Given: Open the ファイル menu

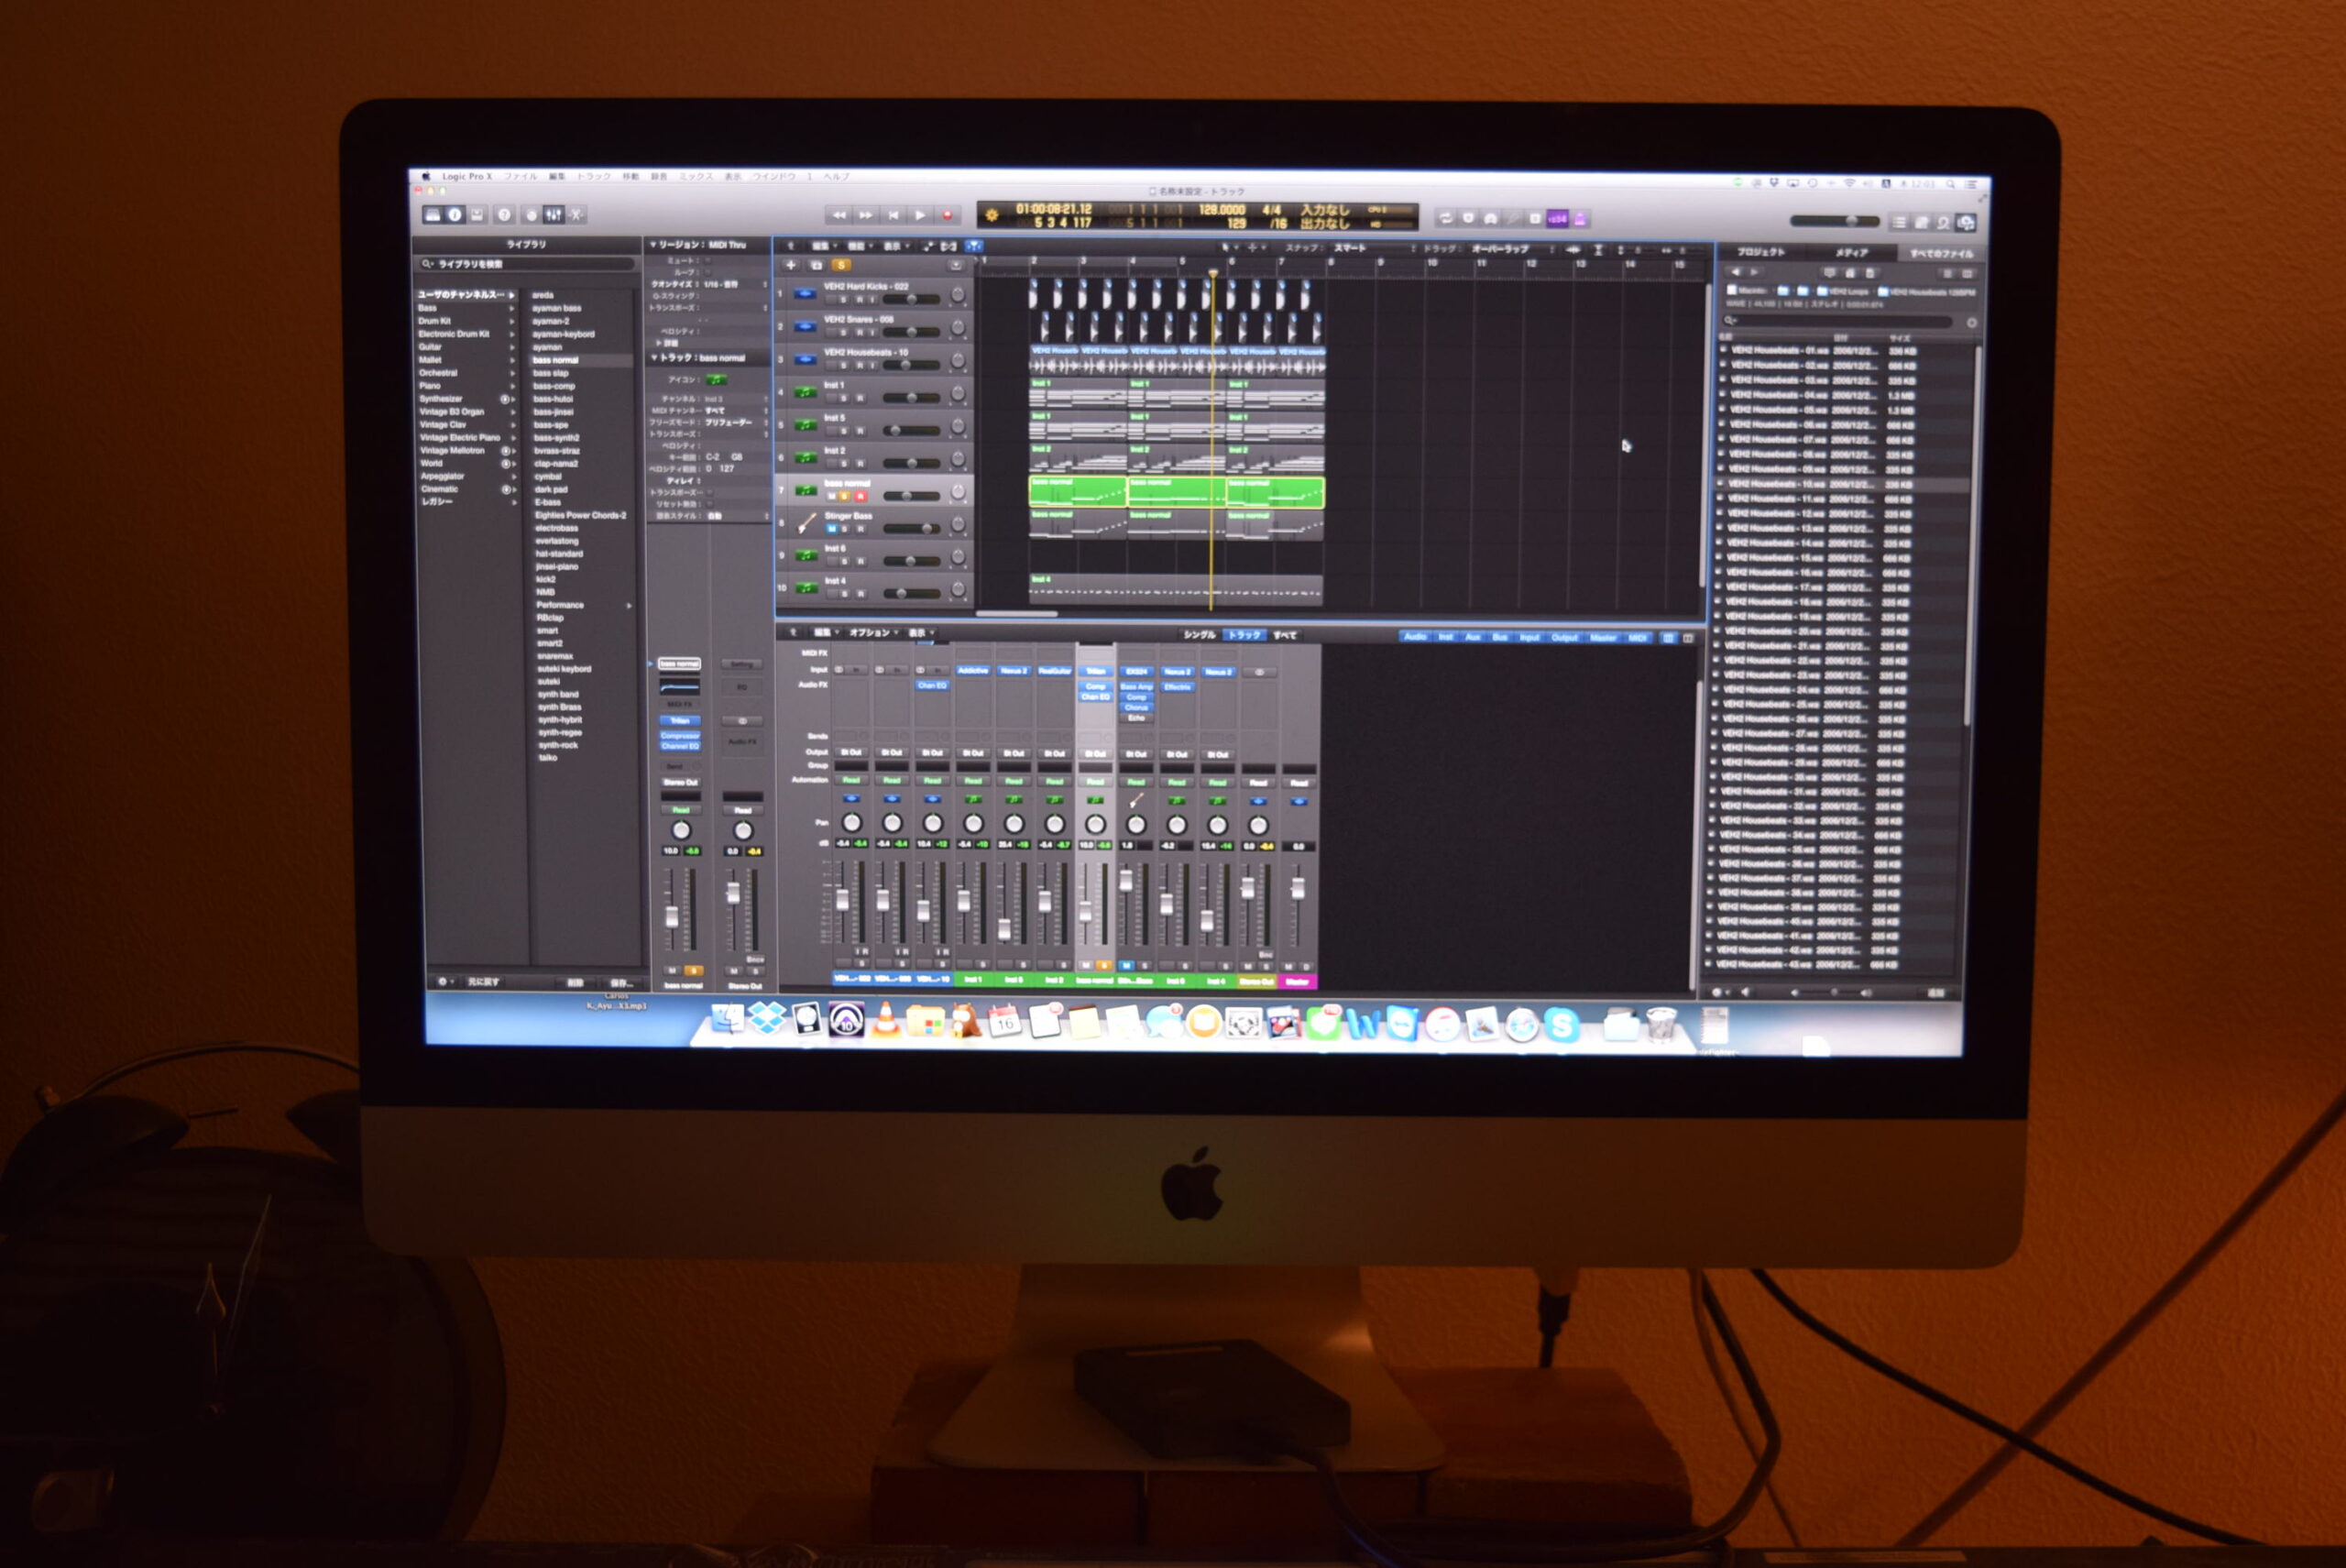Looking at the screenshot, I should tap(520, 177).
